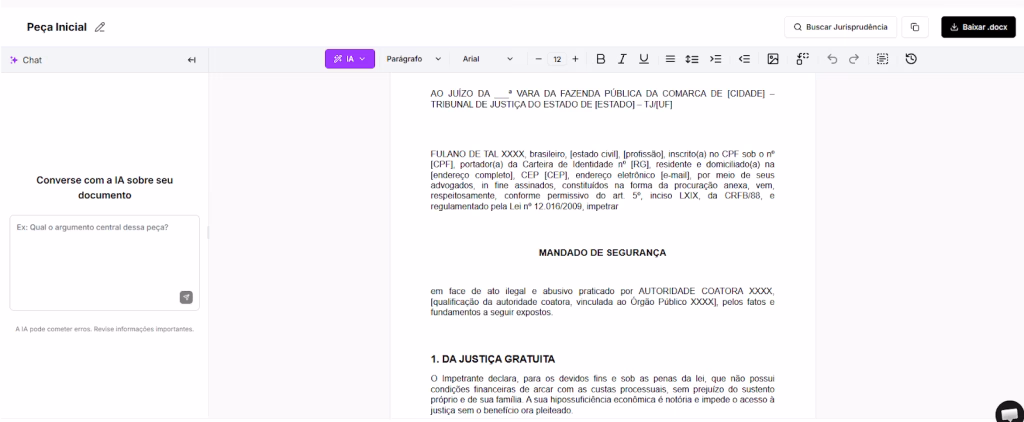Screen dimensions: 1024x422
Task: Copy document with duplicate icon button
Action: [x=915, y=27]
